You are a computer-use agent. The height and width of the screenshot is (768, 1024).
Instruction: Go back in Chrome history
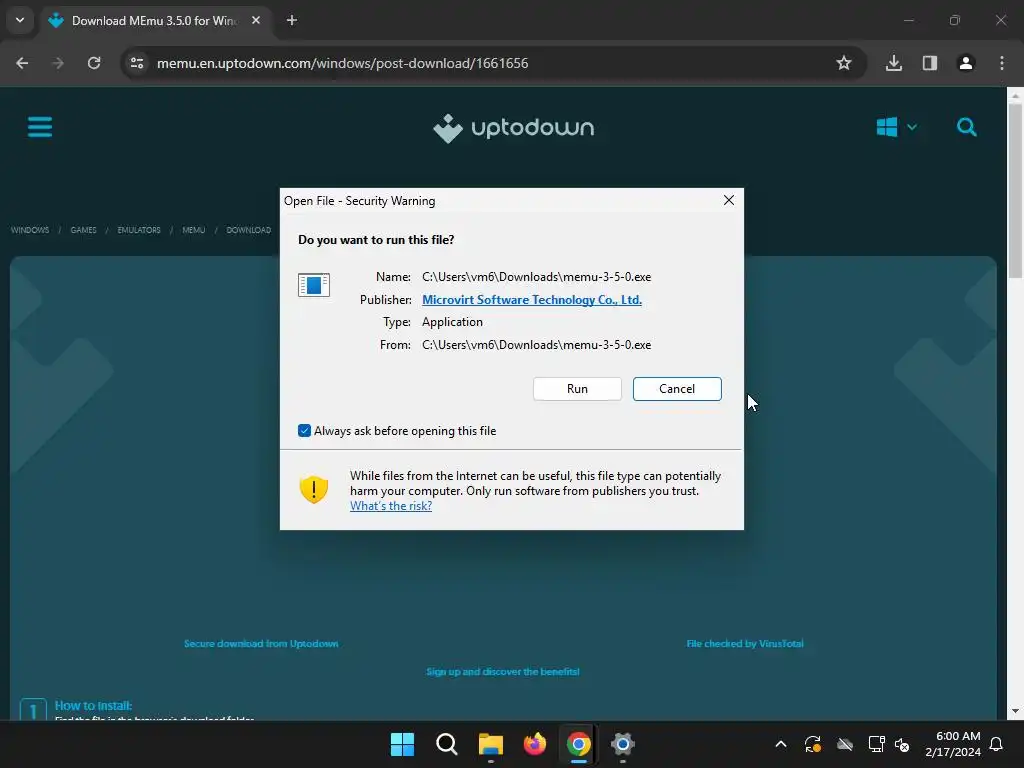(22, 63)
